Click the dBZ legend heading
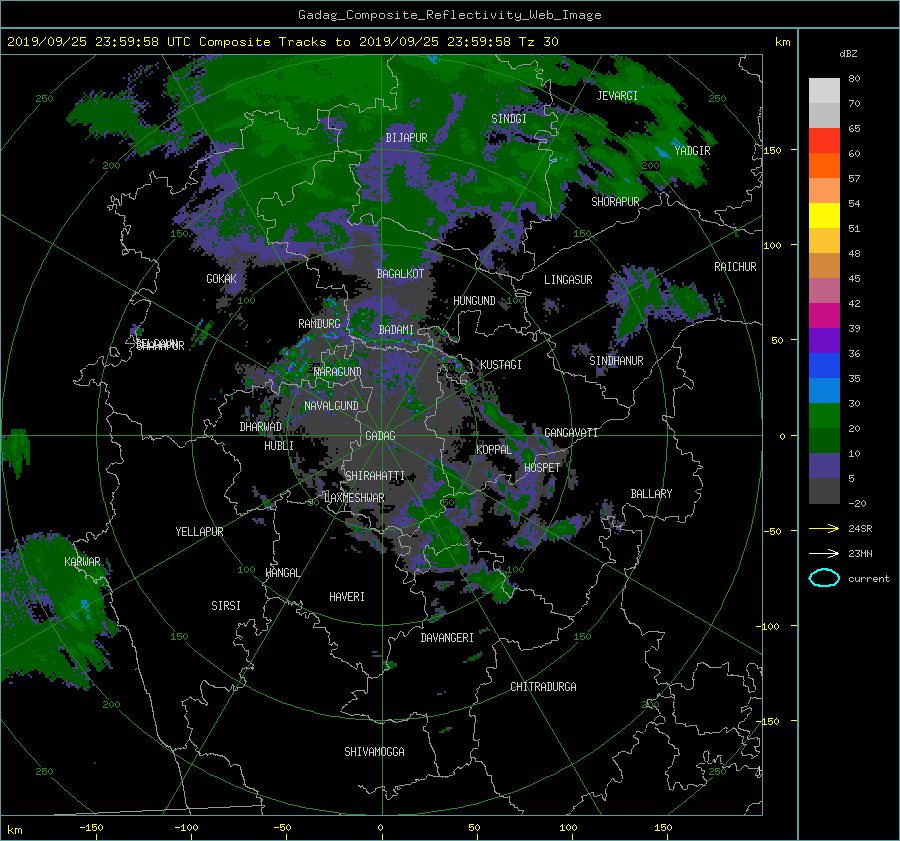 click(848, 54)
